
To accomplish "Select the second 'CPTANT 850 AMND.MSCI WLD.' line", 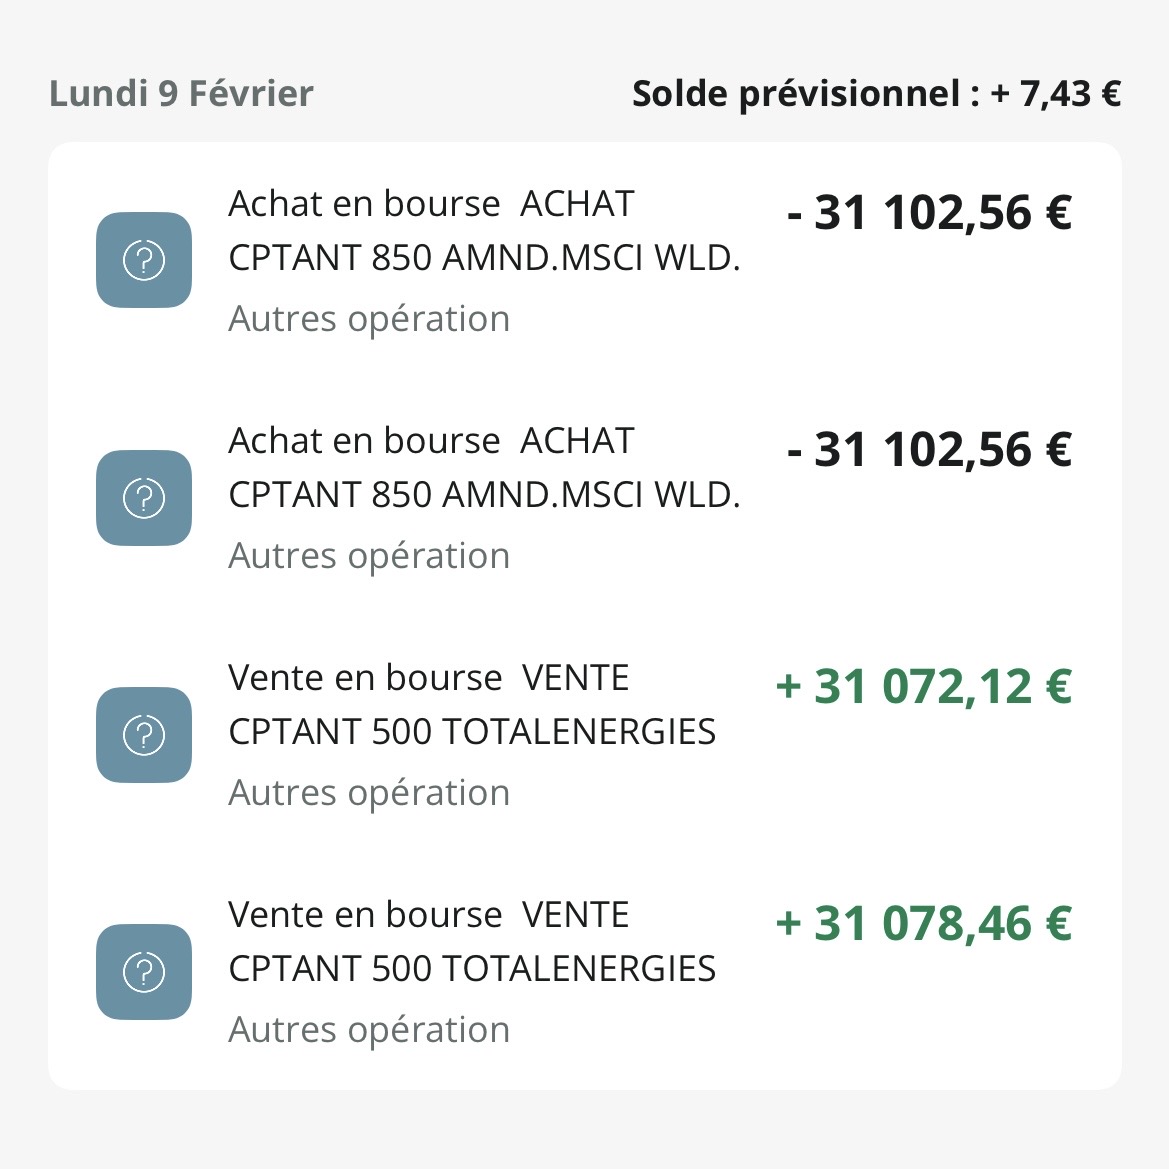I will coord(484,495).
